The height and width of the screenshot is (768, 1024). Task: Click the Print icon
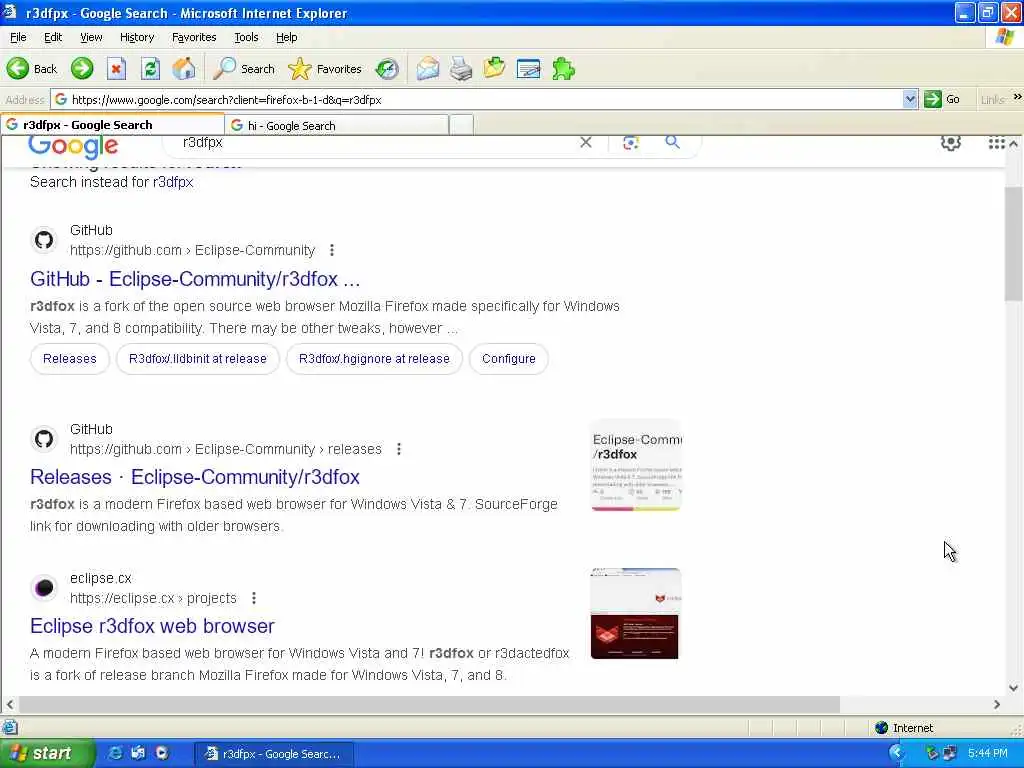(x=461, y=69)
